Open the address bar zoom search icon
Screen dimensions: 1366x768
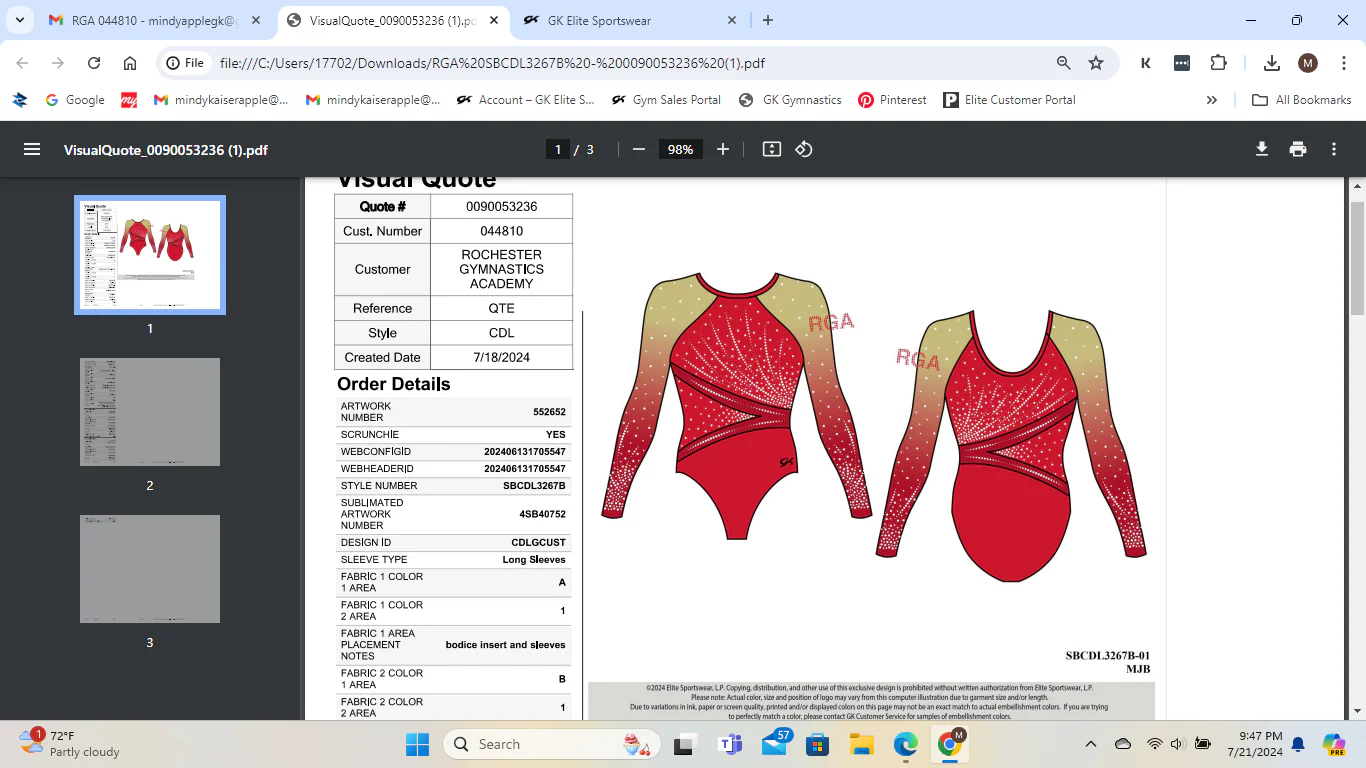(x=1064, y=63)
